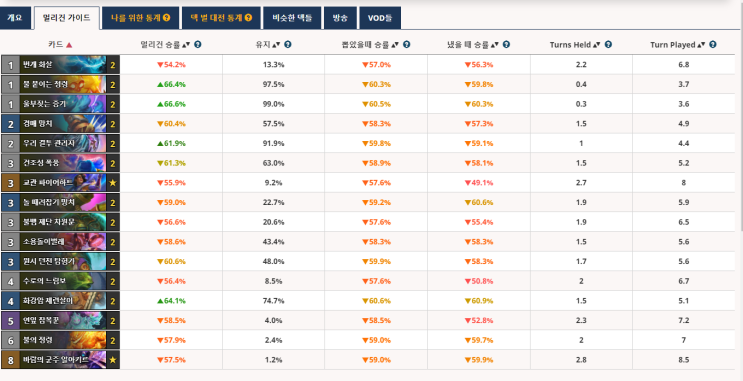Sort by 멀리건 승률 using its arrows
Image resolution: width=743 pixels, height=381 pixels.
(x=186, y=45)
